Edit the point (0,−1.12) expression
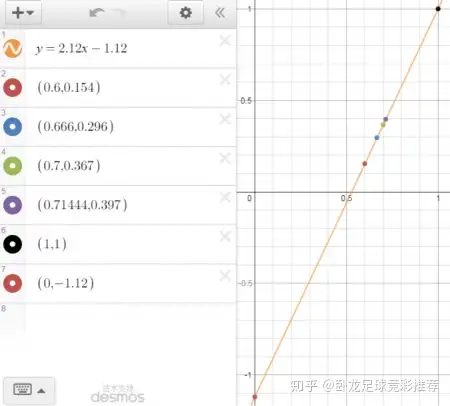Image resolution: width=450 pixels, height=406 pixels. (x=66, y=283)
